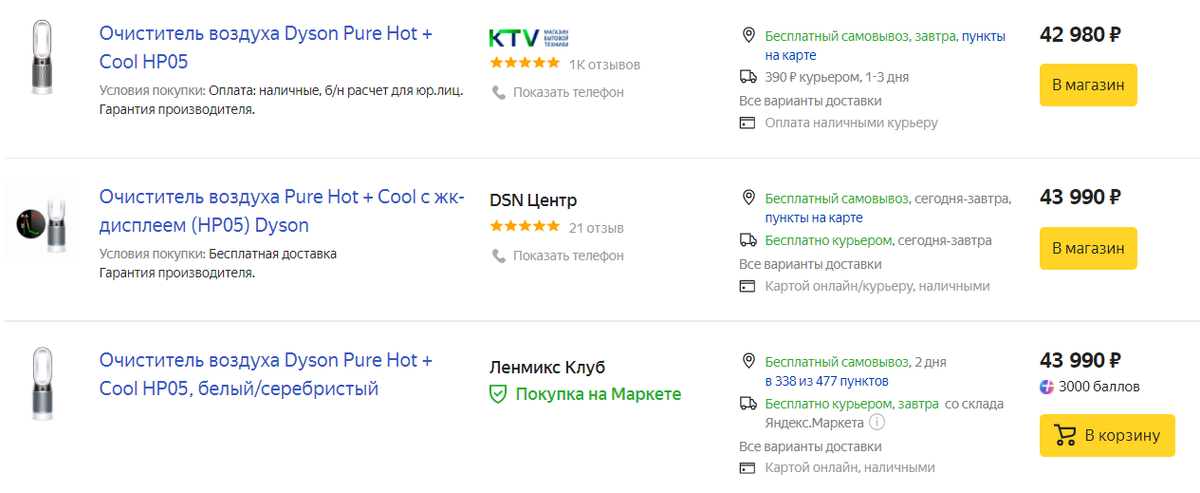Go to KTV store via В магазин button
Screen dimensions: 1200x493
coord(1089,85)
